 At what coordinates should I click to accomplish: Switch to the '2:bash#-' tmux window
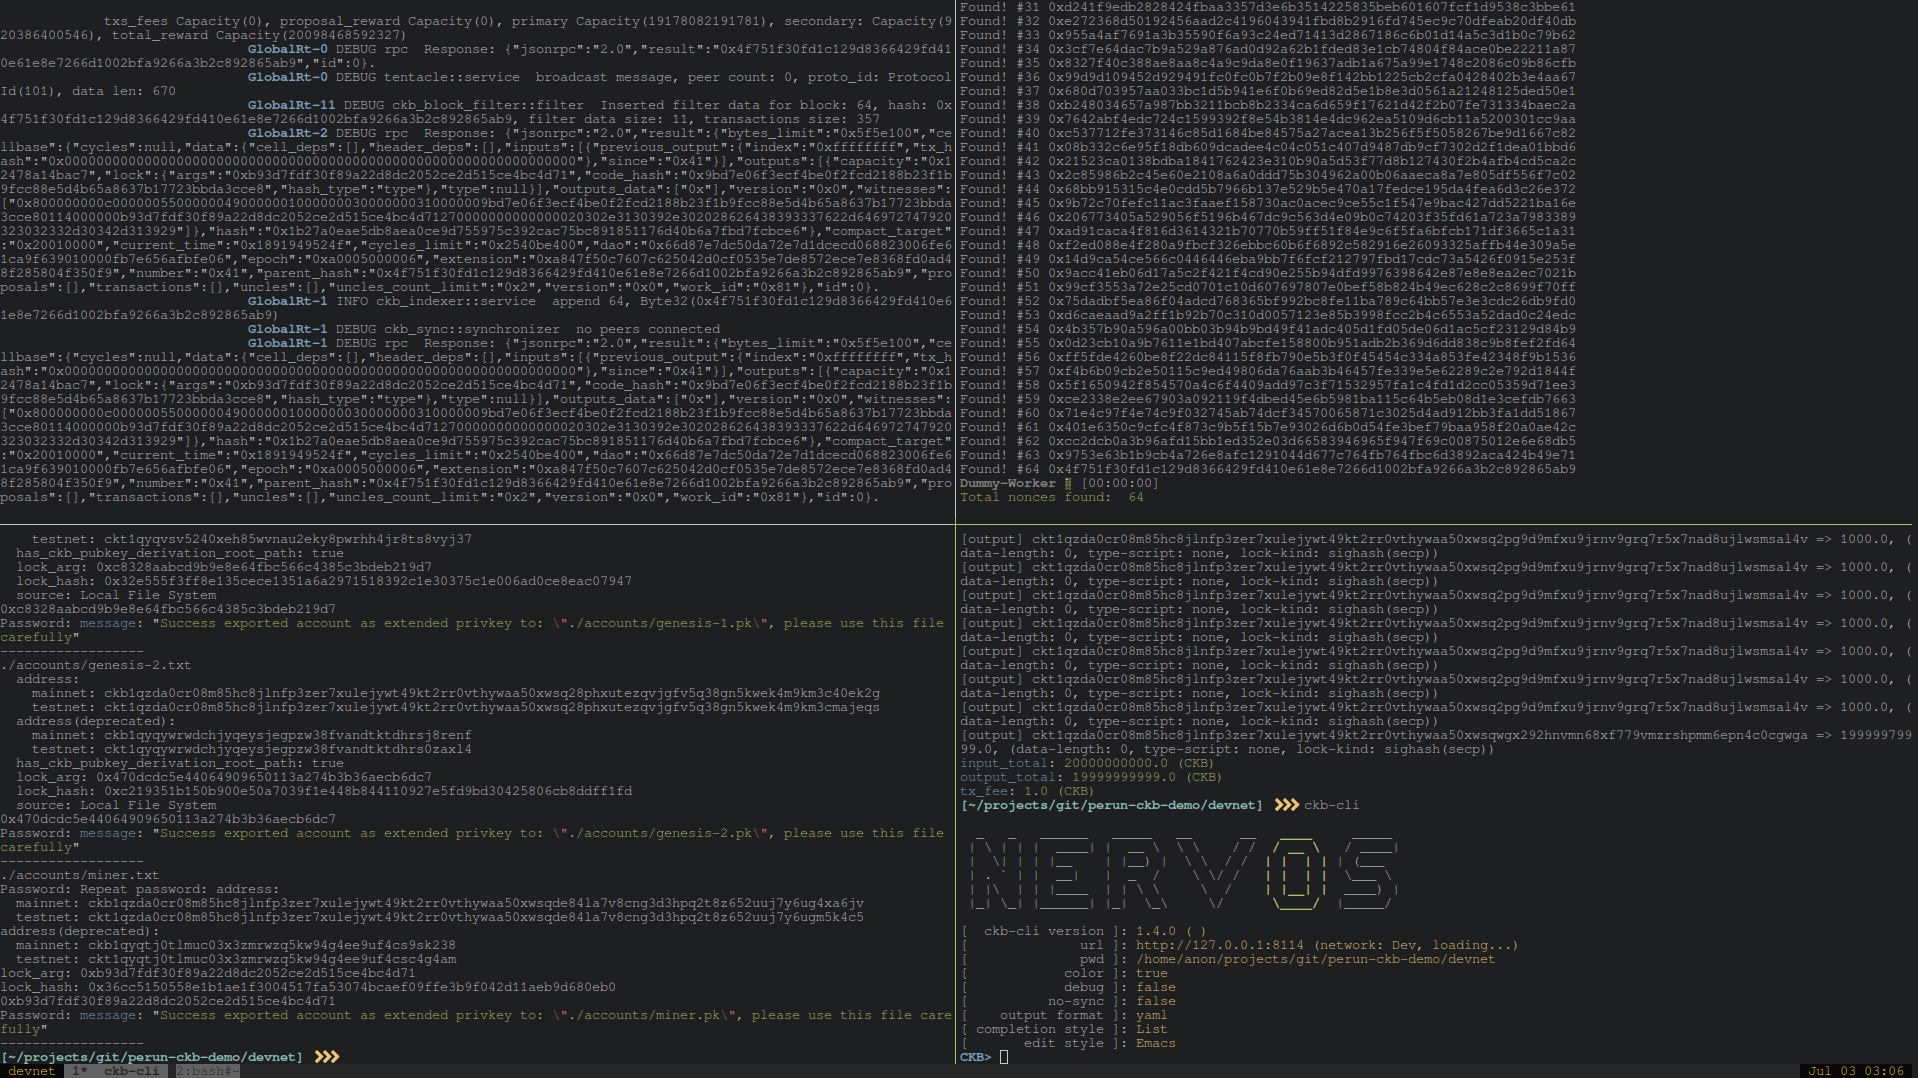[x=208, y=1071]
